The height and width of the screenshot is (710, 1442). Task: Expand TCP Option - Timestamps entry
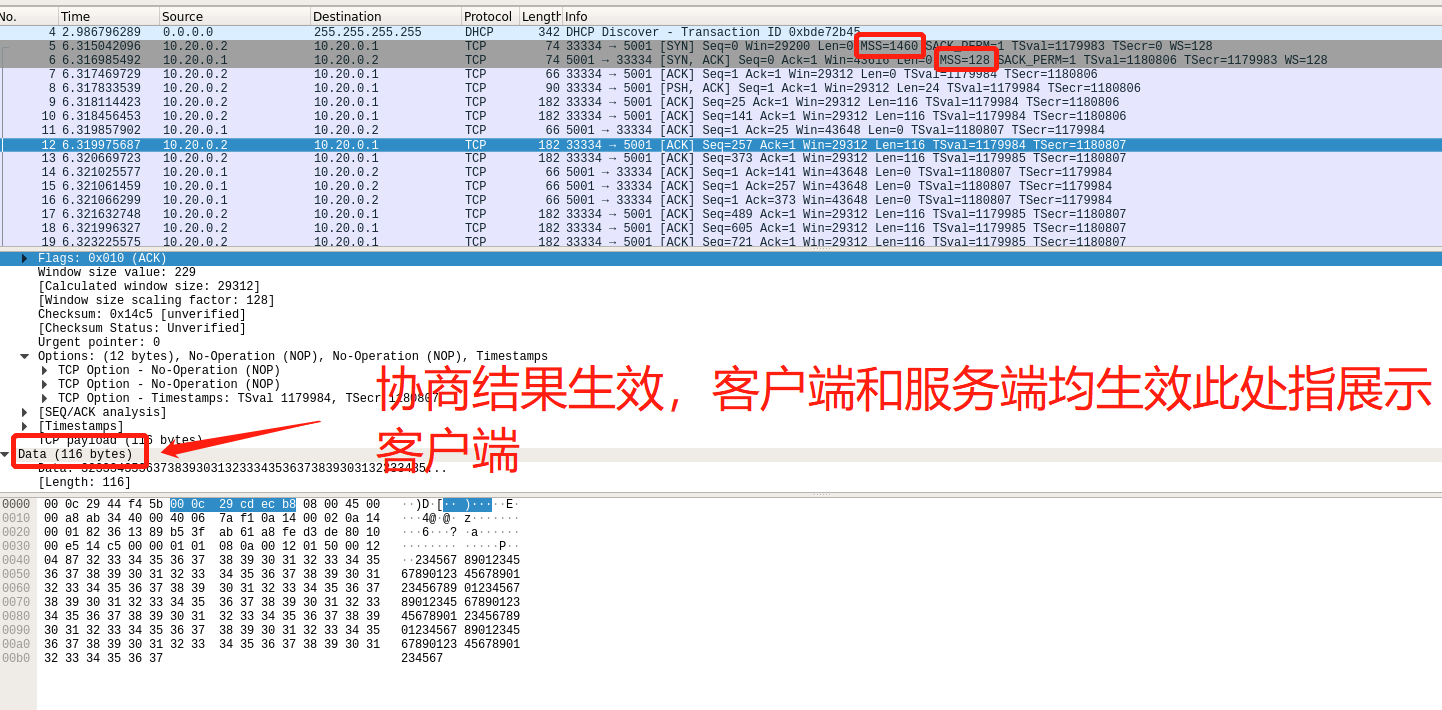tap(45, 398)
